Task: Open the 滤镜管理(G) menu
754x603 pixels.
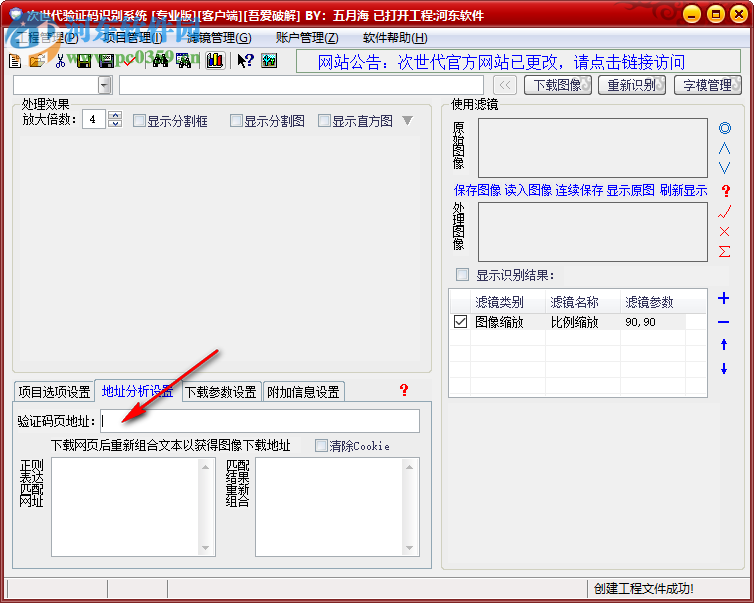Action: (219, 38)
